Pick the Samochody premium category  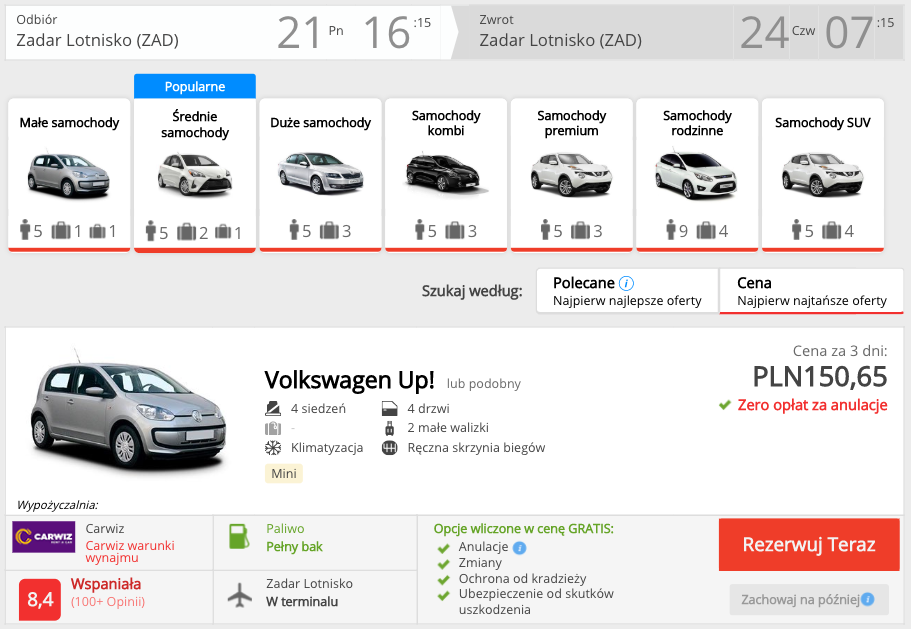(572, 174)
